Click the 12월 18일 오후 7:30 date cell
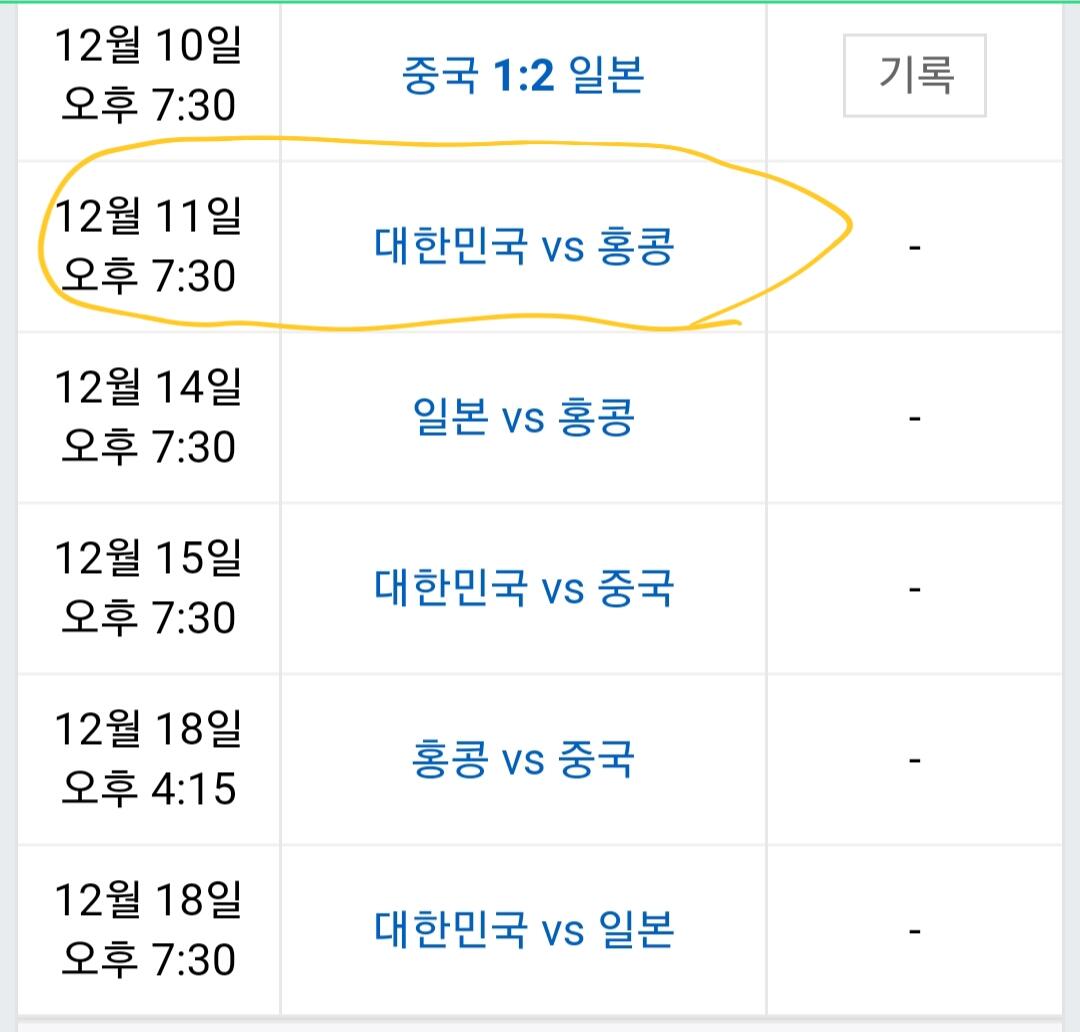 pos(148,930)
